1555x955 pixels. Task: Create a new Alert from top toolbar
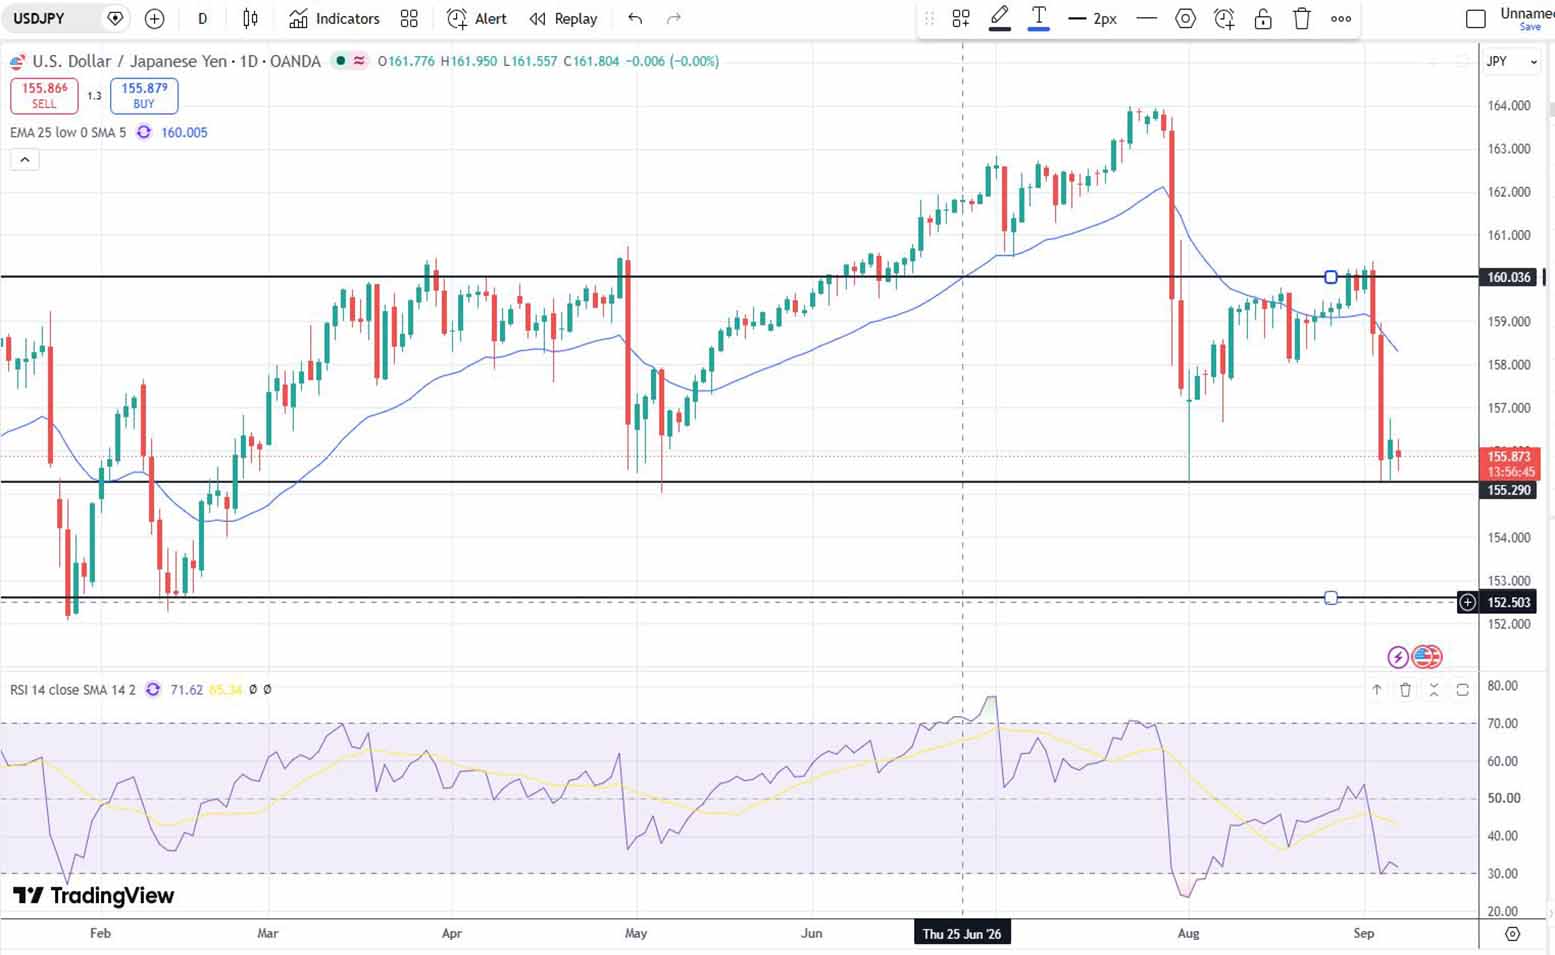click(476, 18)
